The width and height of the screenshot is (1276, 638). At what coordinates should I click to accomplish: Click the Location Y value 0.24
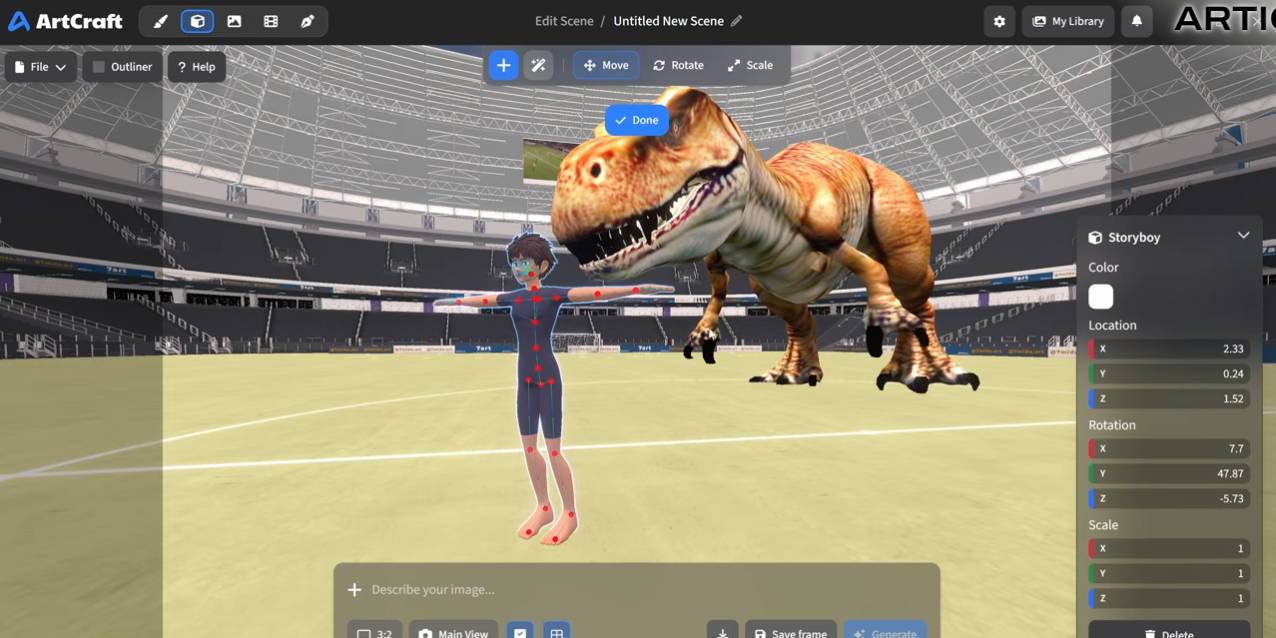pos(1169,374)
